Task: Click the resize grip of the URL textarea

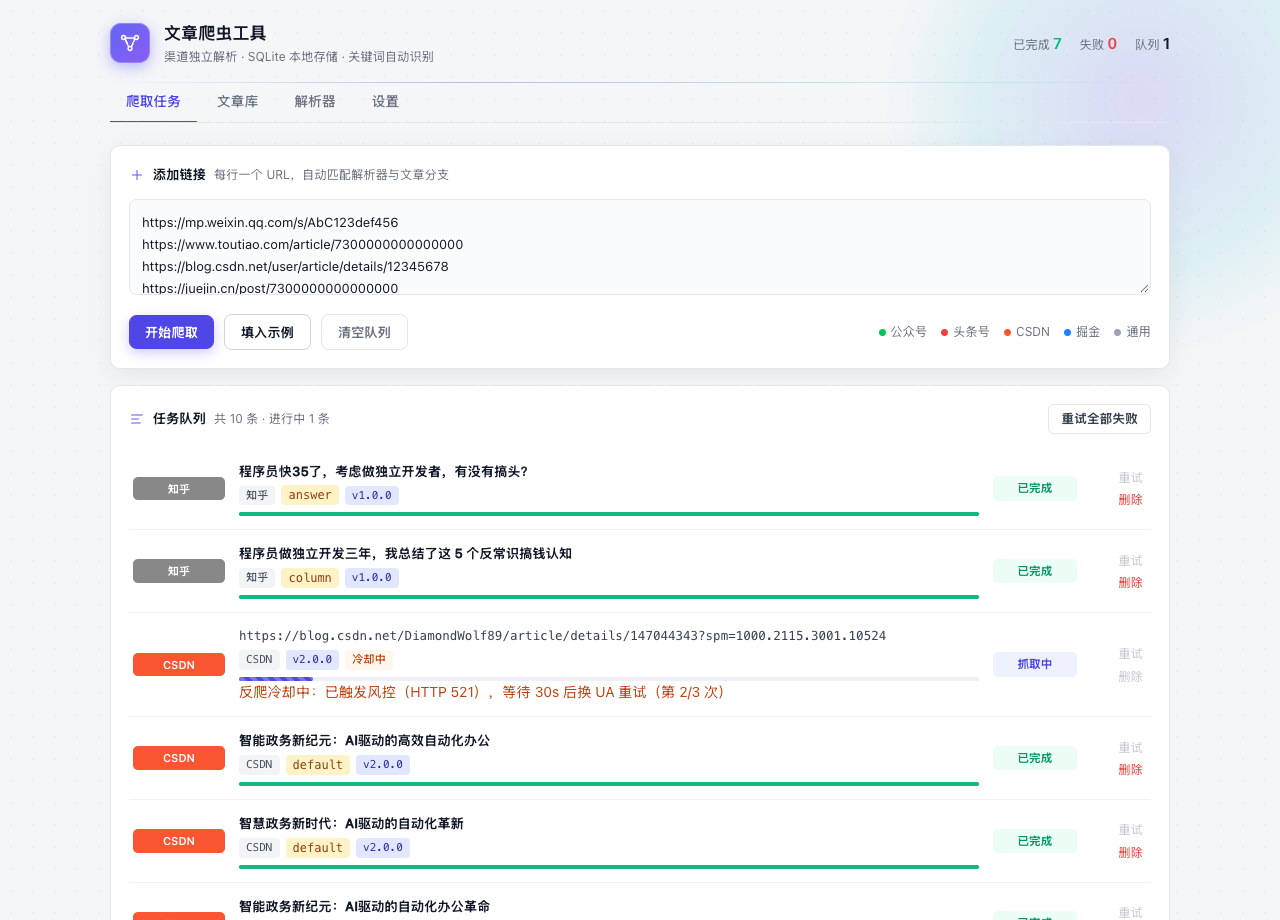Action: [1144, 288]
